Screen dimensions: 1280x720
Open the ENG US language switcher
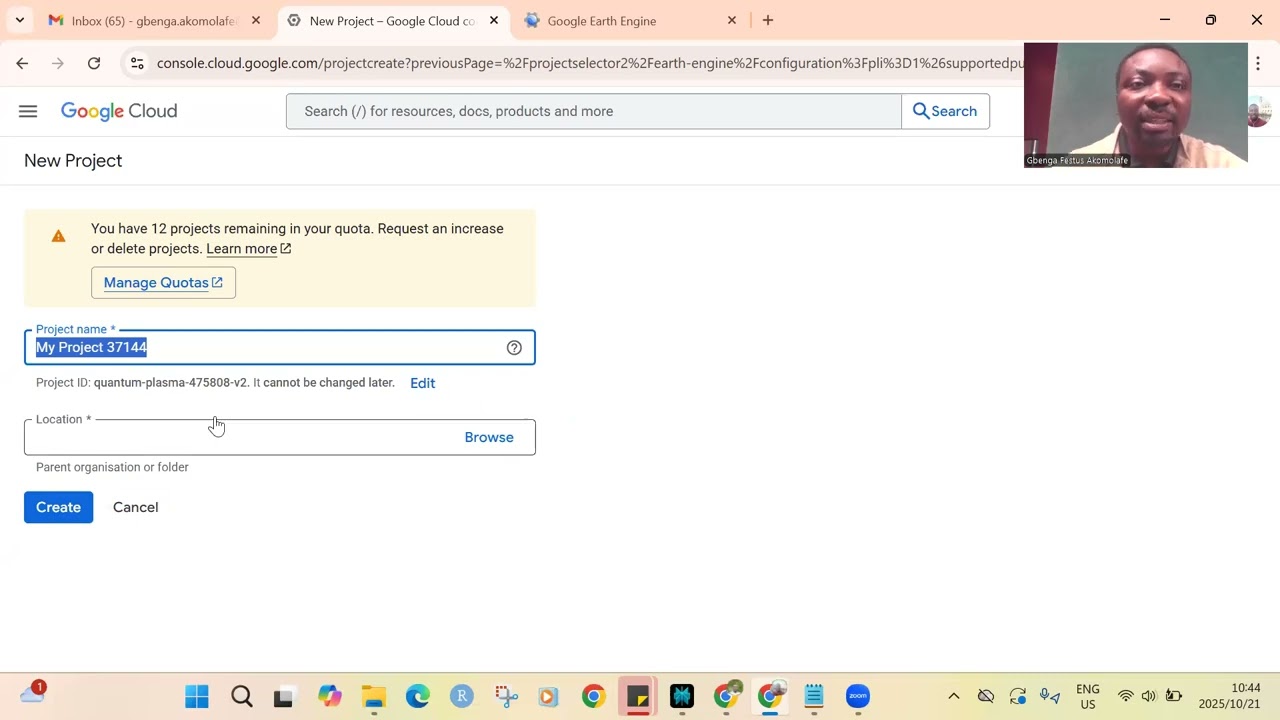(x=1087, y=696)
